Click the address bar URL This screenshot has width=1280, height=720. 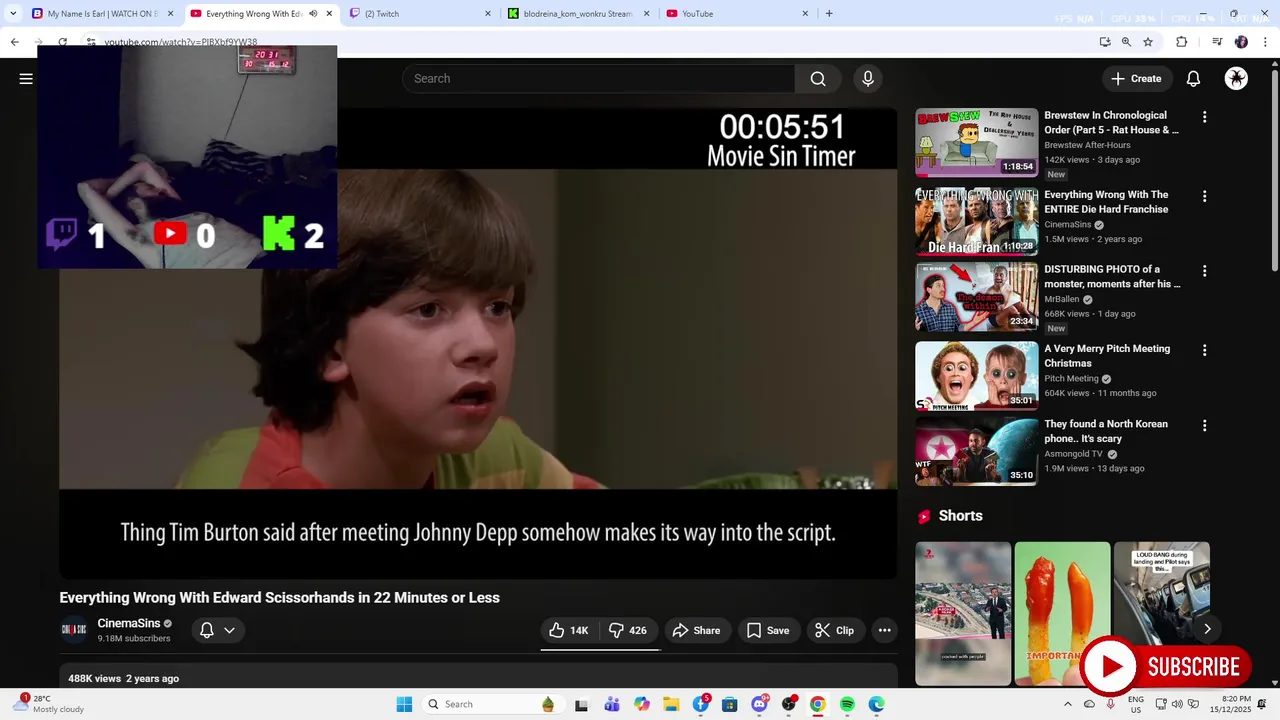point(181,42)
